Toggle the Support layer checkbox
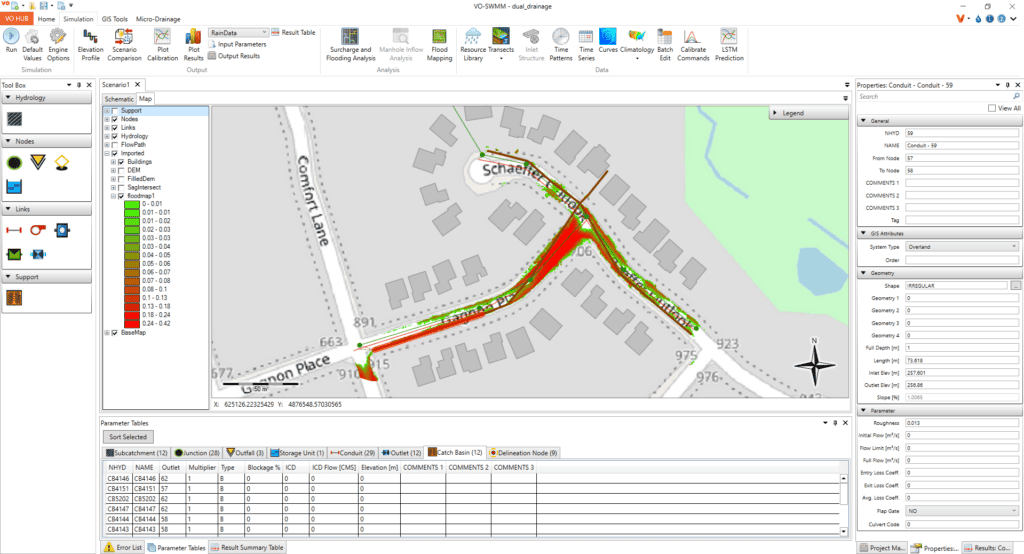The width and height of the screenshot is (1024, 554). 115,111
